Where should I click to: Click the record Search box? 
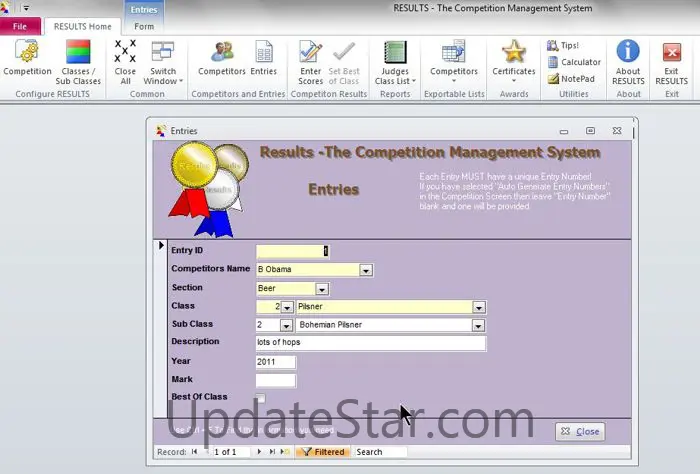coord(380,452)
